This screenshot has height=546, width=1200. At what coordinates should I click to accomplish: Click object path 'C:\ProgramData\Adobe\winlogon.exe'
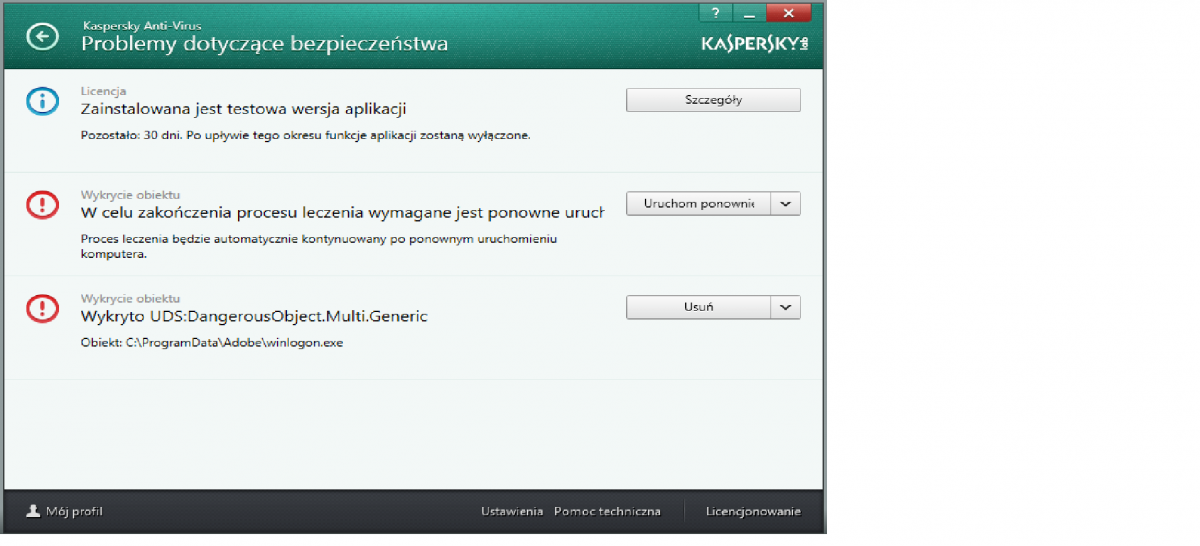pyautogui.click(x=234, y=342)
